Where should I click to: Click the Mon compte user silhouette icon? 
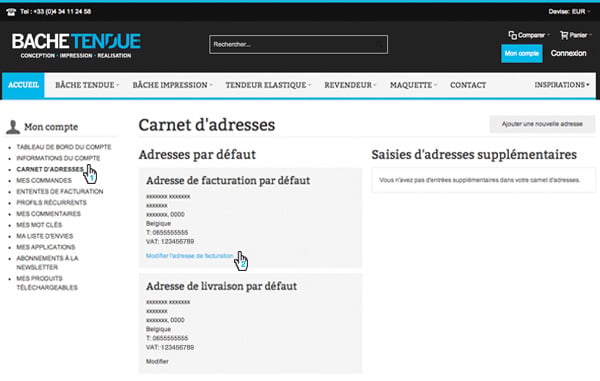[x=13, y=127]
